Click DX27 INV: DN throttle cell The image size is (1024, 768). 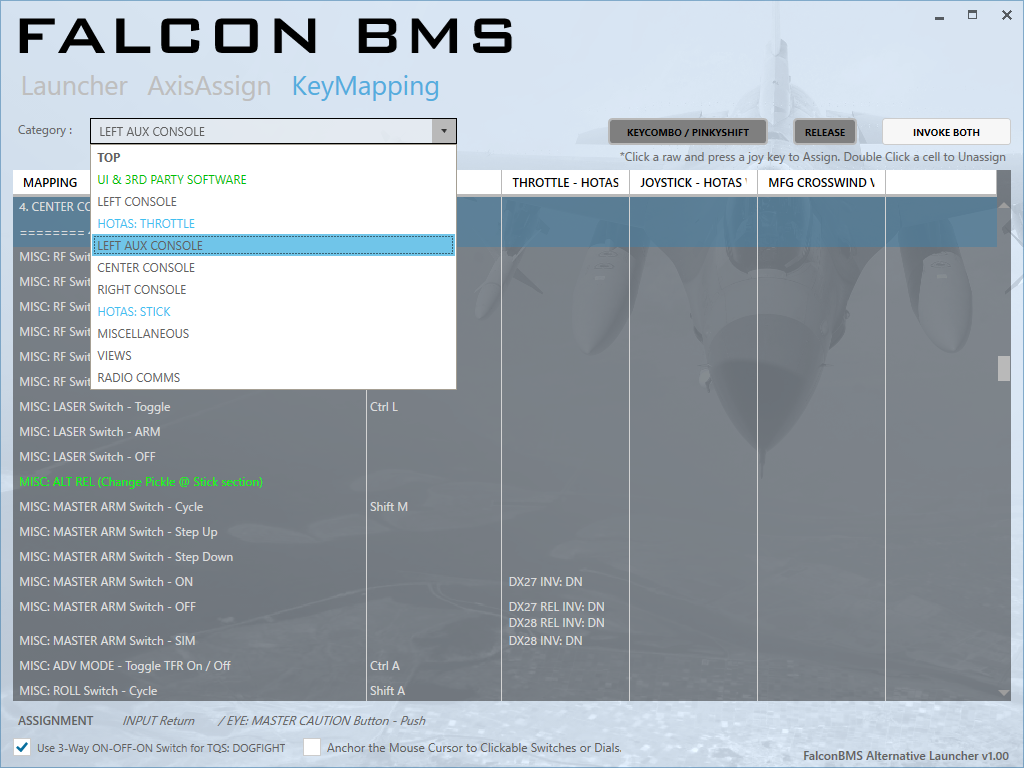point(566,582)
